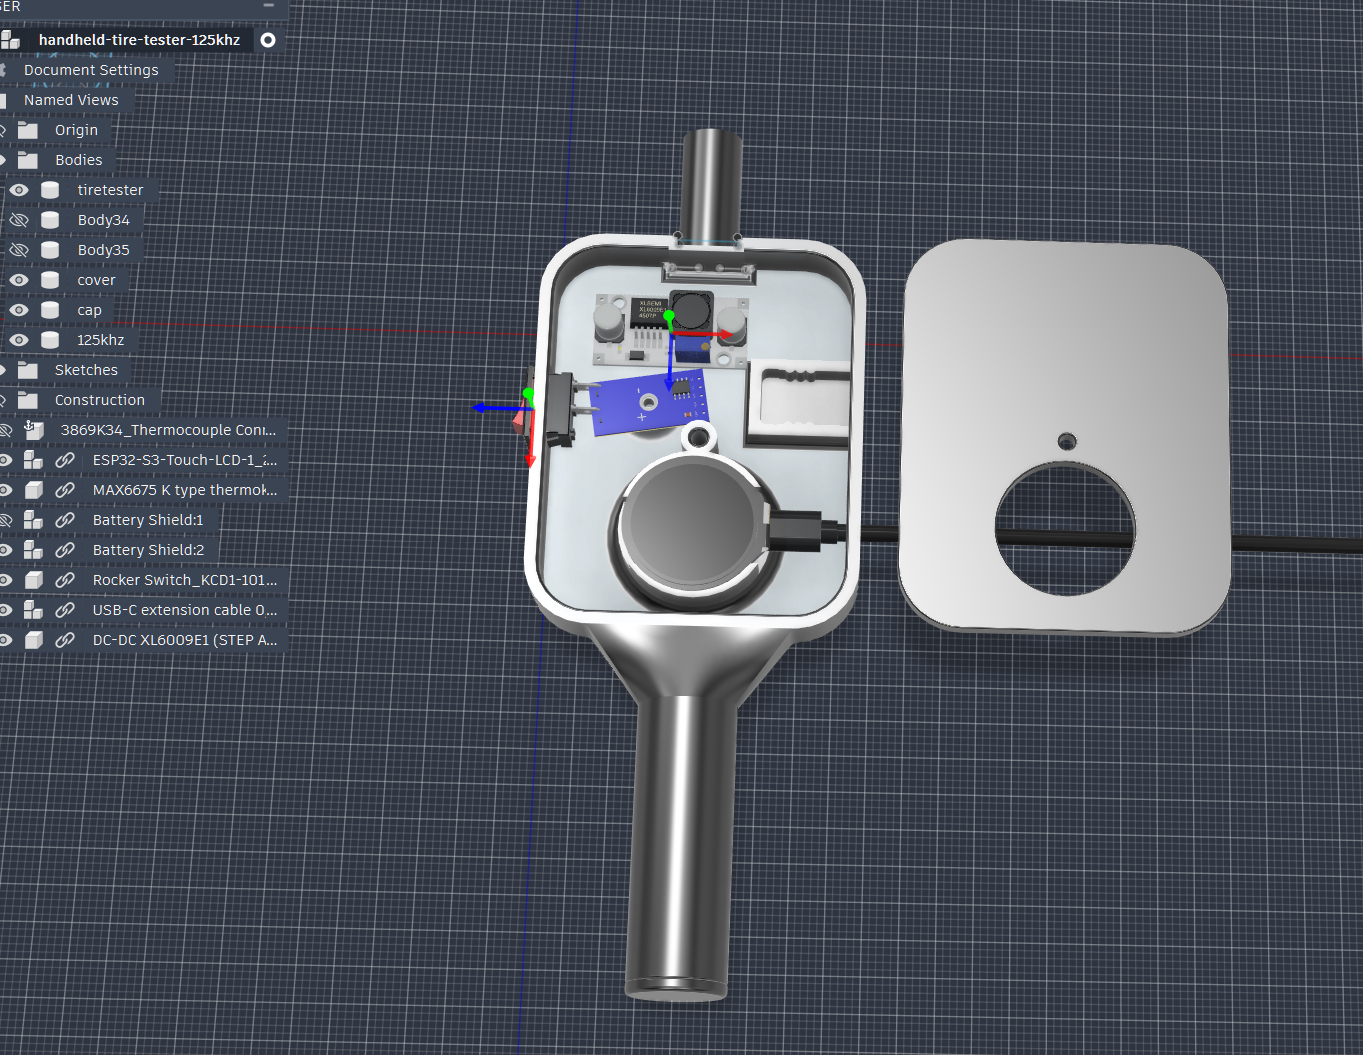Viewport: 1363px width, 1055px height.
Task: Select the Battery Shield:2 label
Action: [148, 550]
